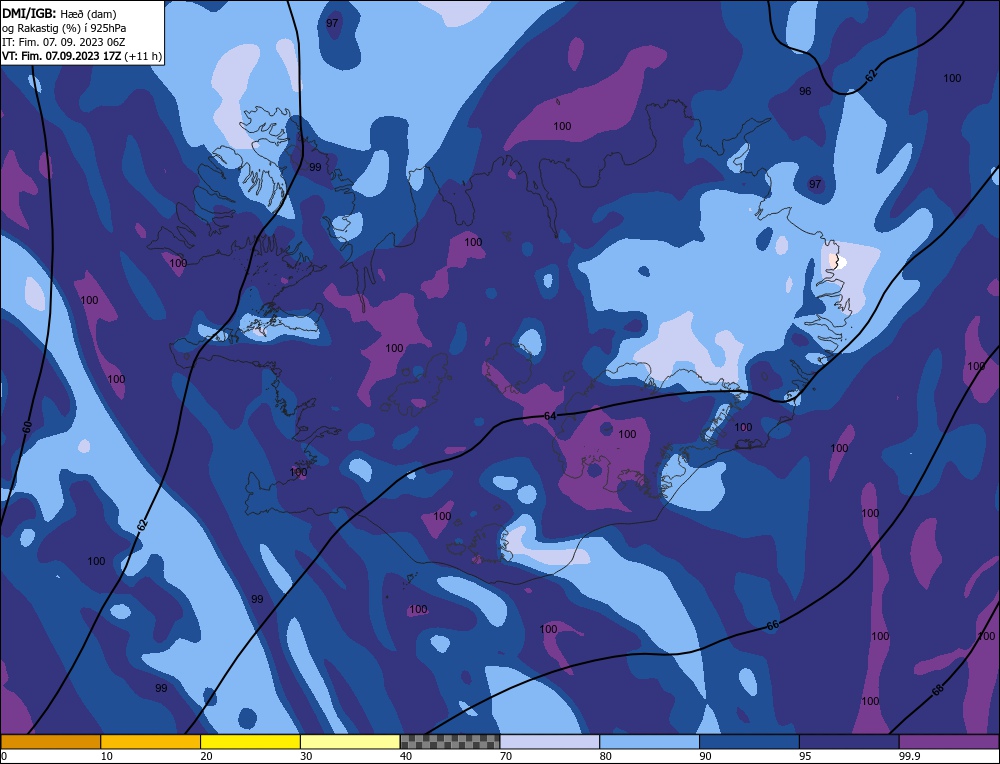The height and width of the screenshot is (764, 1000).
Task: Click the '60' contour line label
Action: click(x=27, y=427)
